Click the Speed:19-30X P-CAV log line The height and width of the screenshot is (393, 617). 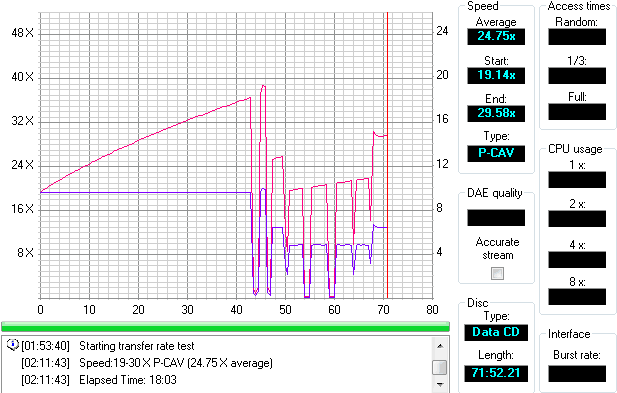[x=147, y=363]
